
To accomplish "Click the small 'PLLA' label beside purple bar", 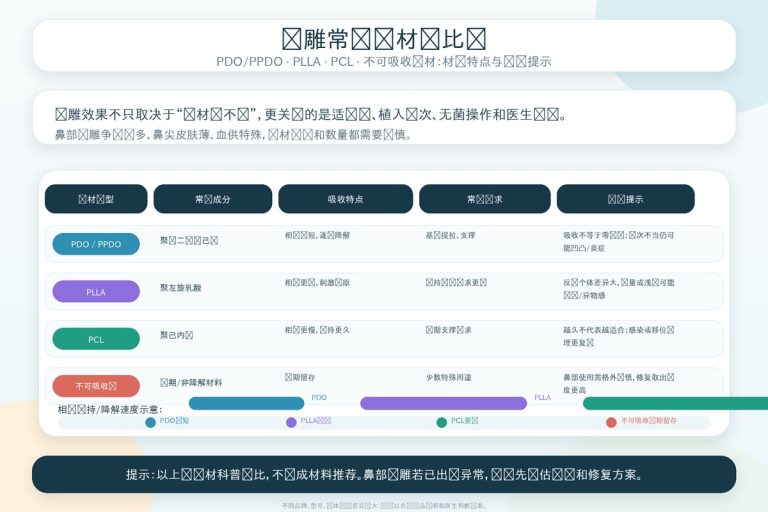I will click(x=543, y=397).
